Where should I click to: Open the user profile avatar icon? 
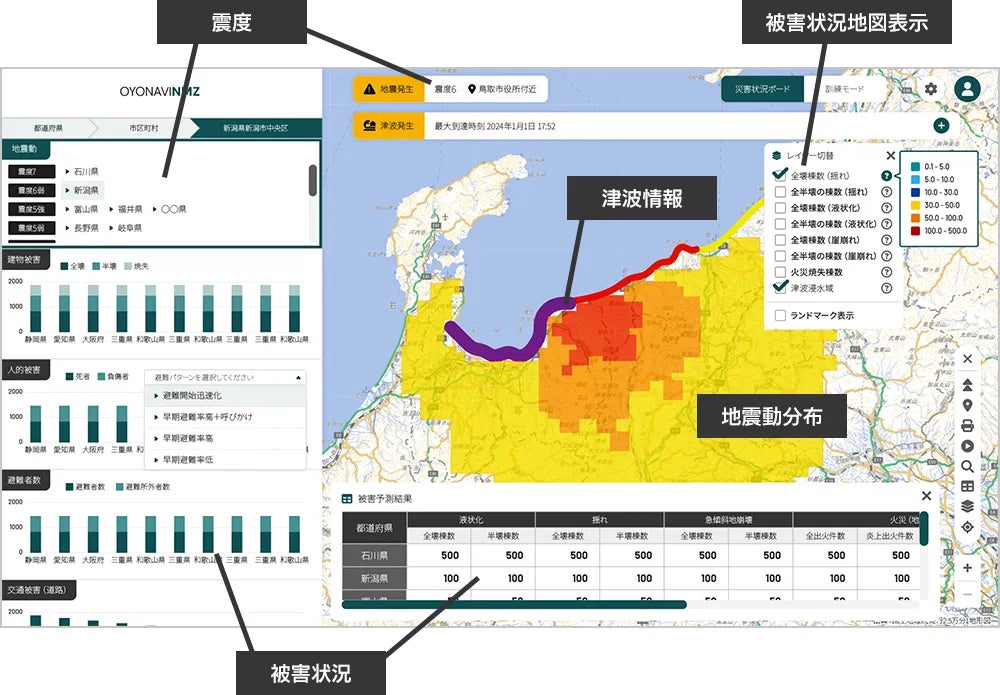point(967,89)
